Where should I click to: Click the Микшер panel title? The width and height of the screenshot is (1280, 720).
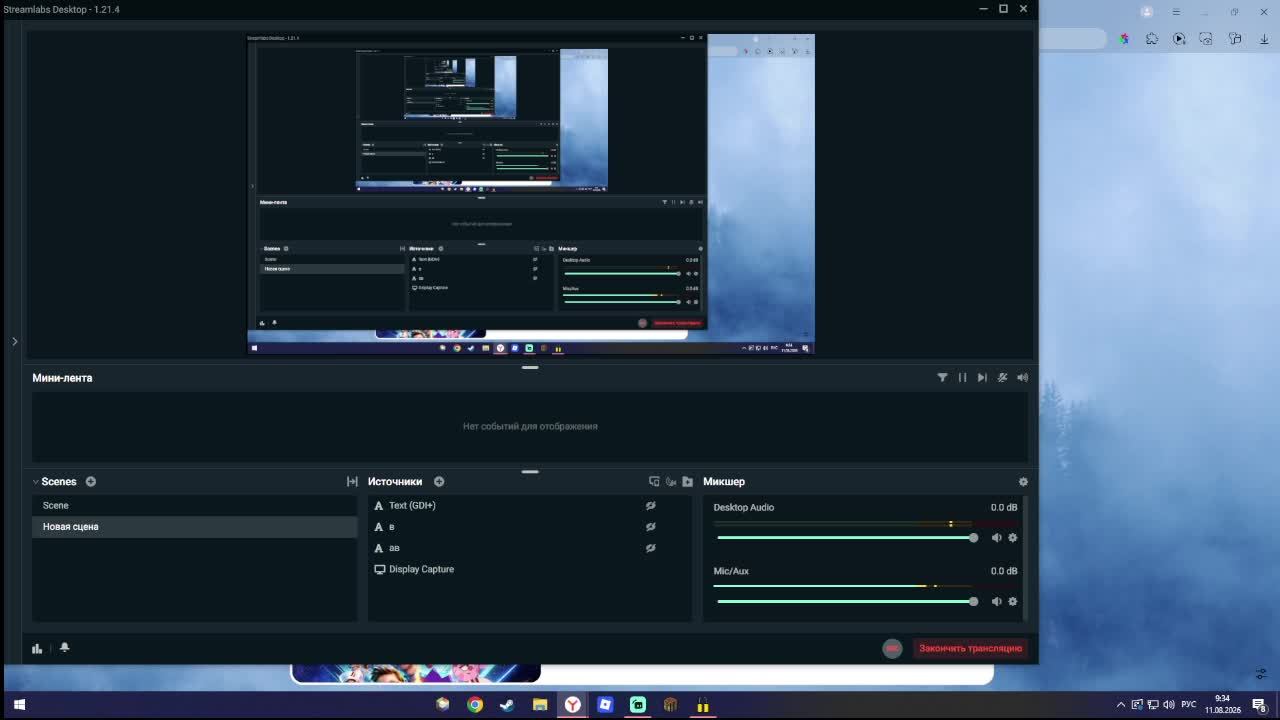(x=724, y=482)
